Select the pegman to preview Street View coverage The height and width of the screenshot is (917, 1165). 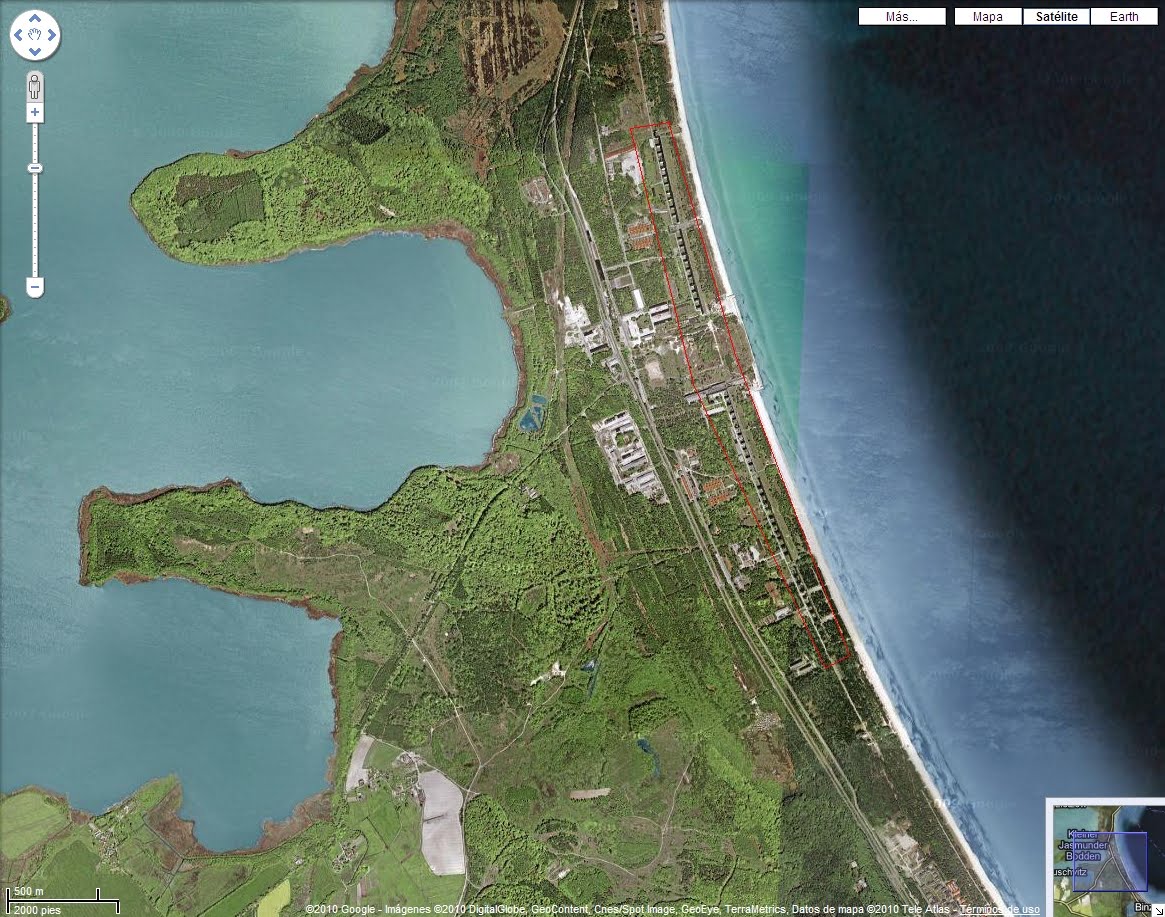[35, 86]
